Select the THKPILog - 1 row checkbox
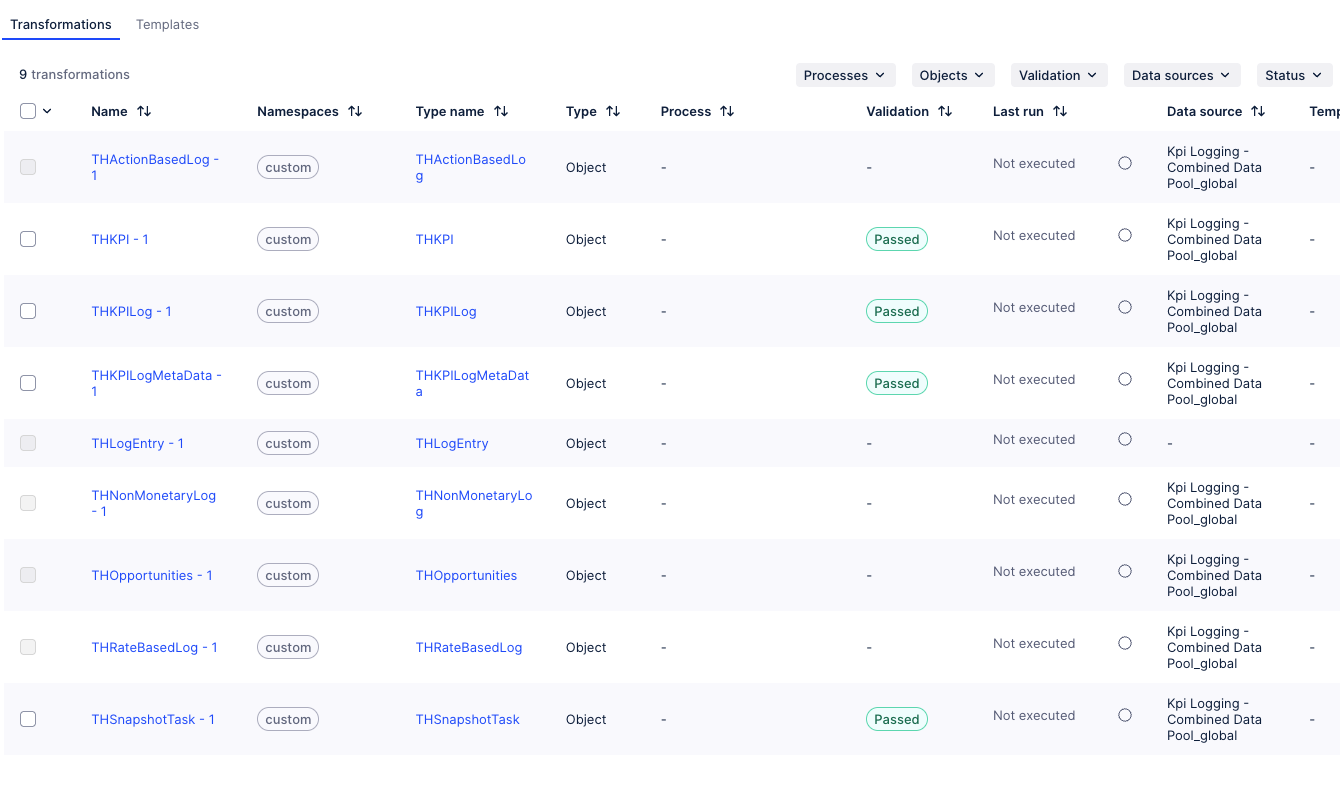 click(28, 311)
